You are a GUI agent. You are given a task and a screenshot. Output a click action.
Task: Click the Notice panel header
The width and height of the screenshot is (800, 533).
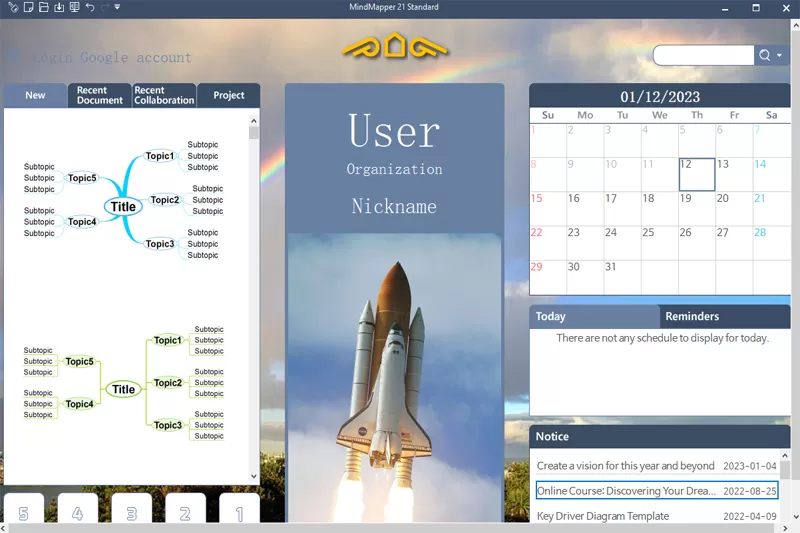[x=660, y=437]
